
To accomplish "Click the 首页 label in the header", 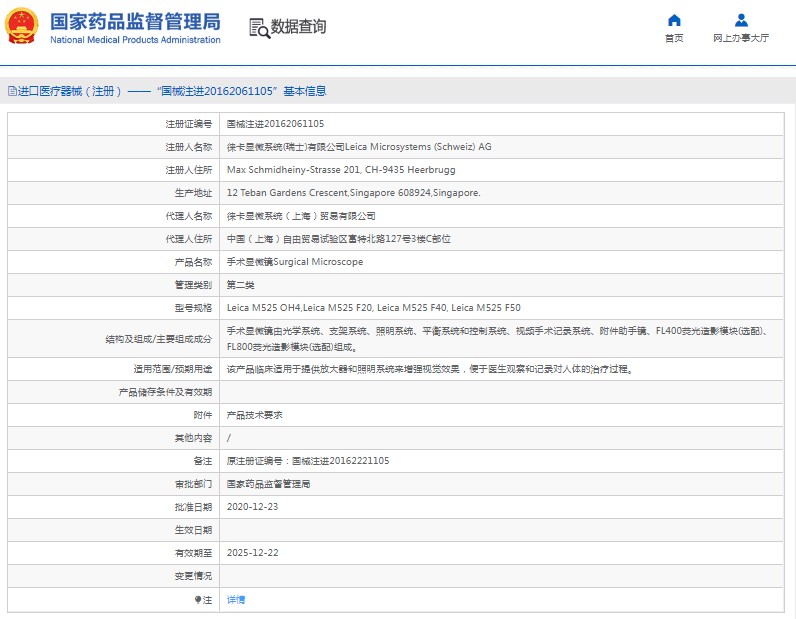I will pos(674,38).
